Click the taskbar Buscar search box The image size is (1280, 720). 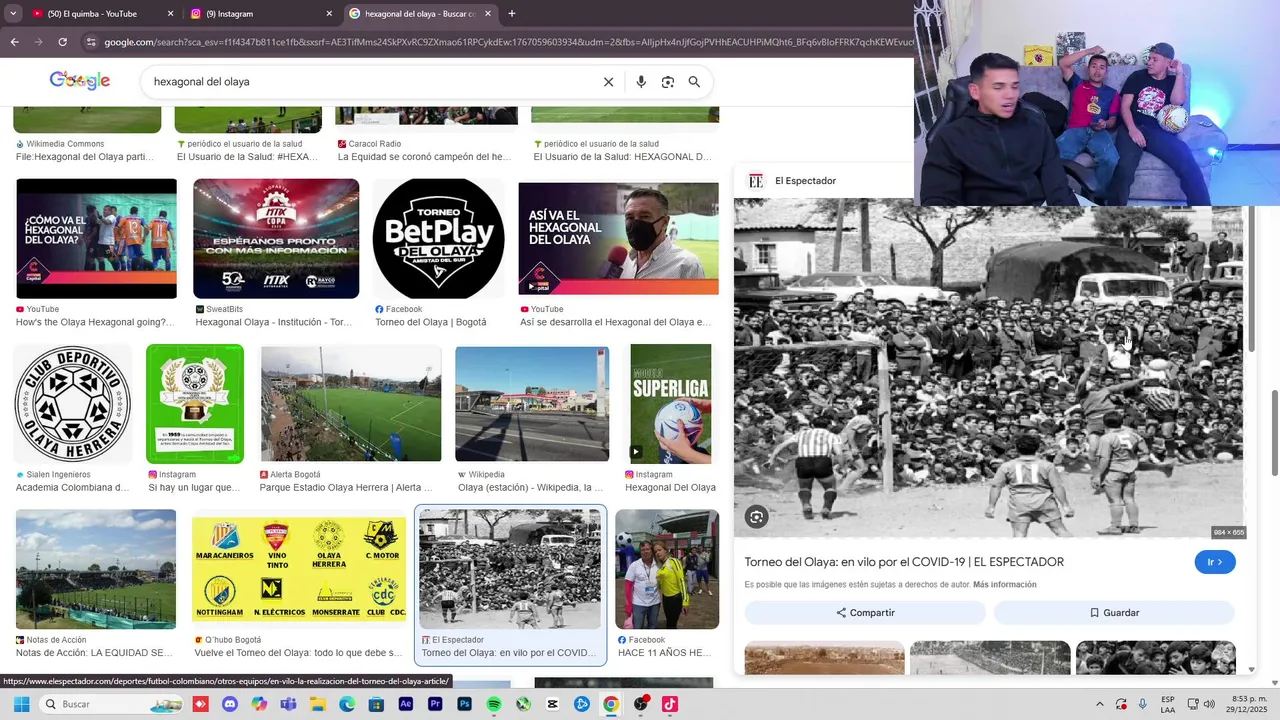[113, 704]
